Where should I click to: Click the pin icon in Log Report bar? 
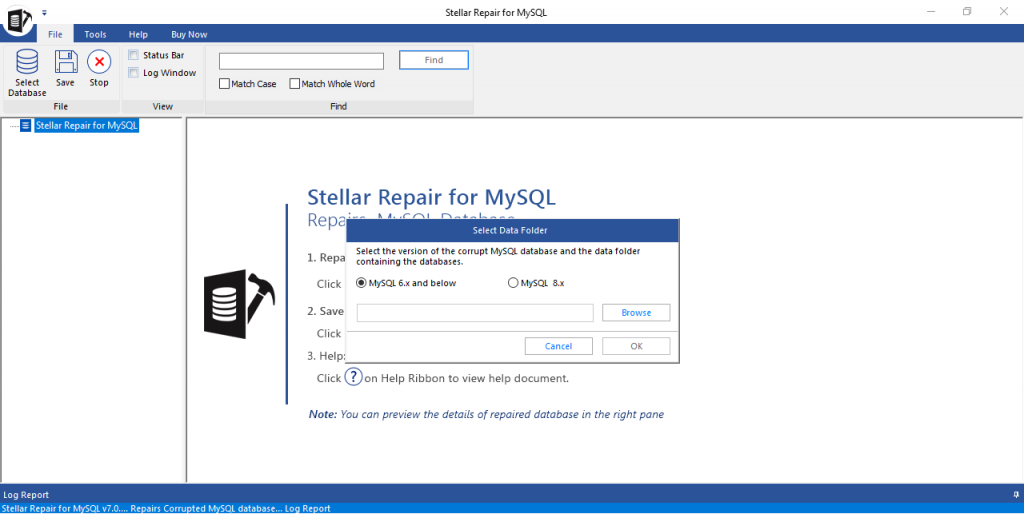point(1016,494)
